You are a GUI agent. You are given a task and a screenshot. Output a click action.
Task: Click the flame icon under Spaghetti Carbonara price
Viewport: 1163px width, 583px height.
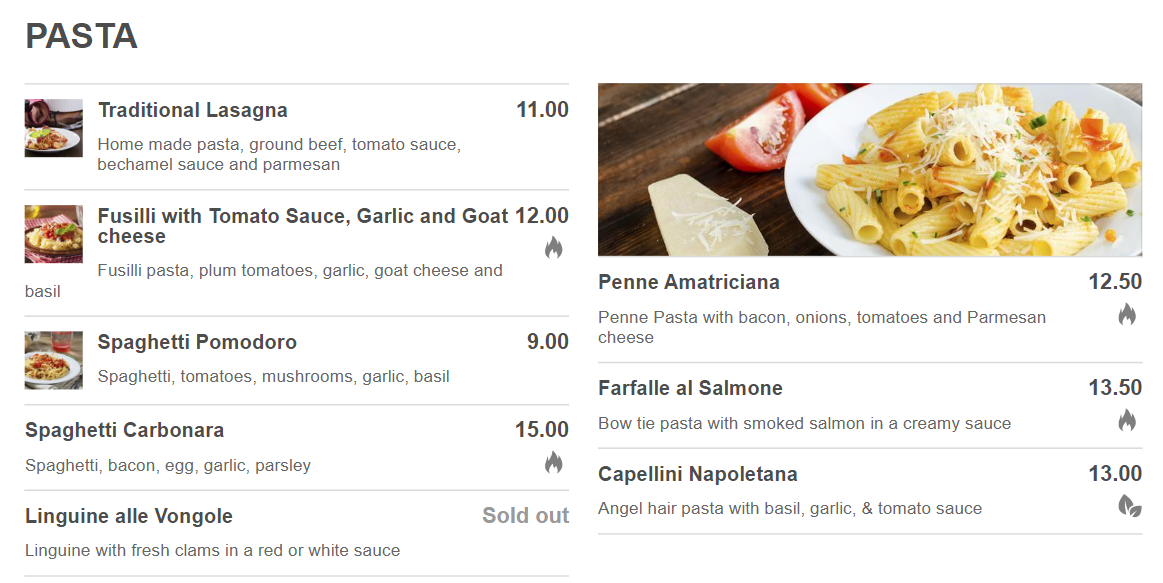point(553,462)
